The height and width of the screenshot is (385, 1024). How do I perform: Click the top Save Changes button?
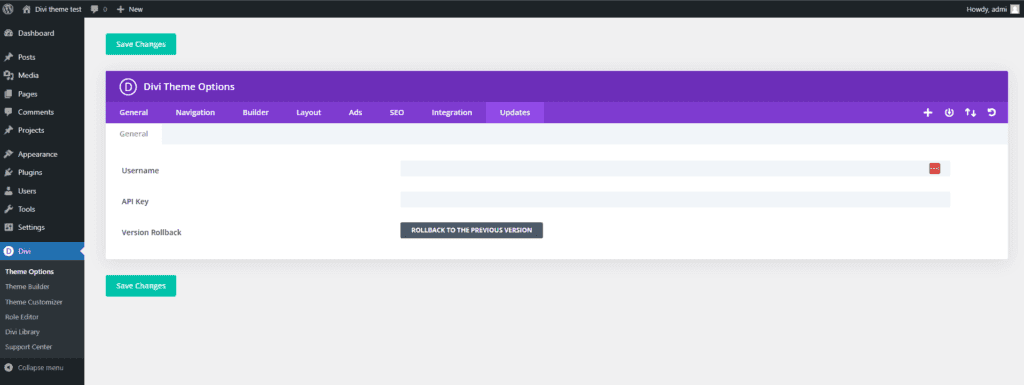141,44
